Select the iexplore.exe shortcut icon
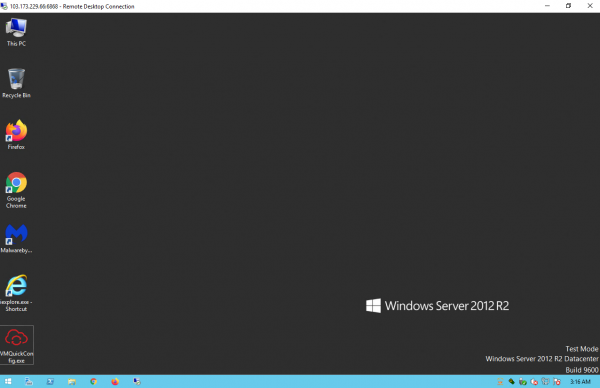 (16, 293)
